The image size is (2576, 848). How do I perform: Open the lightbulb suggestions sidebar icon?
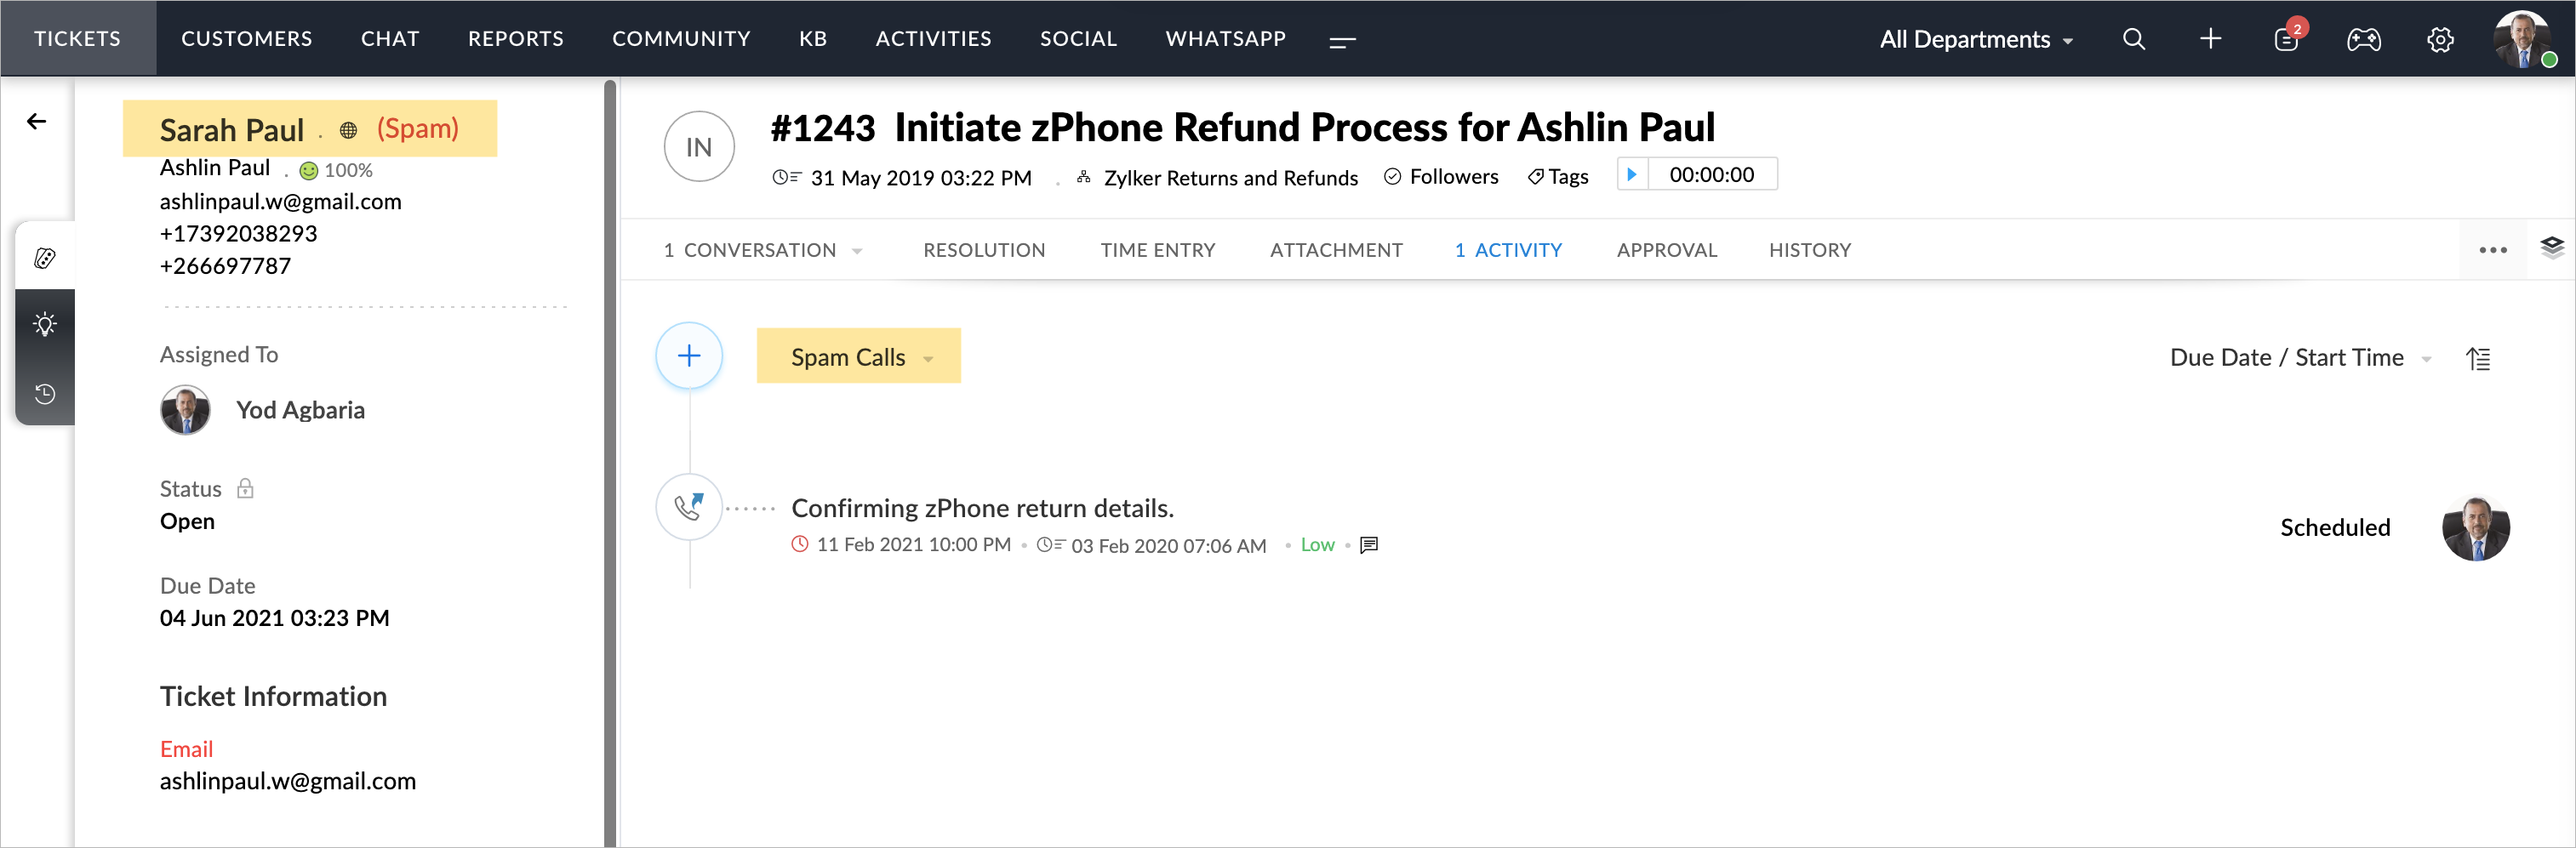coord(45,324)
